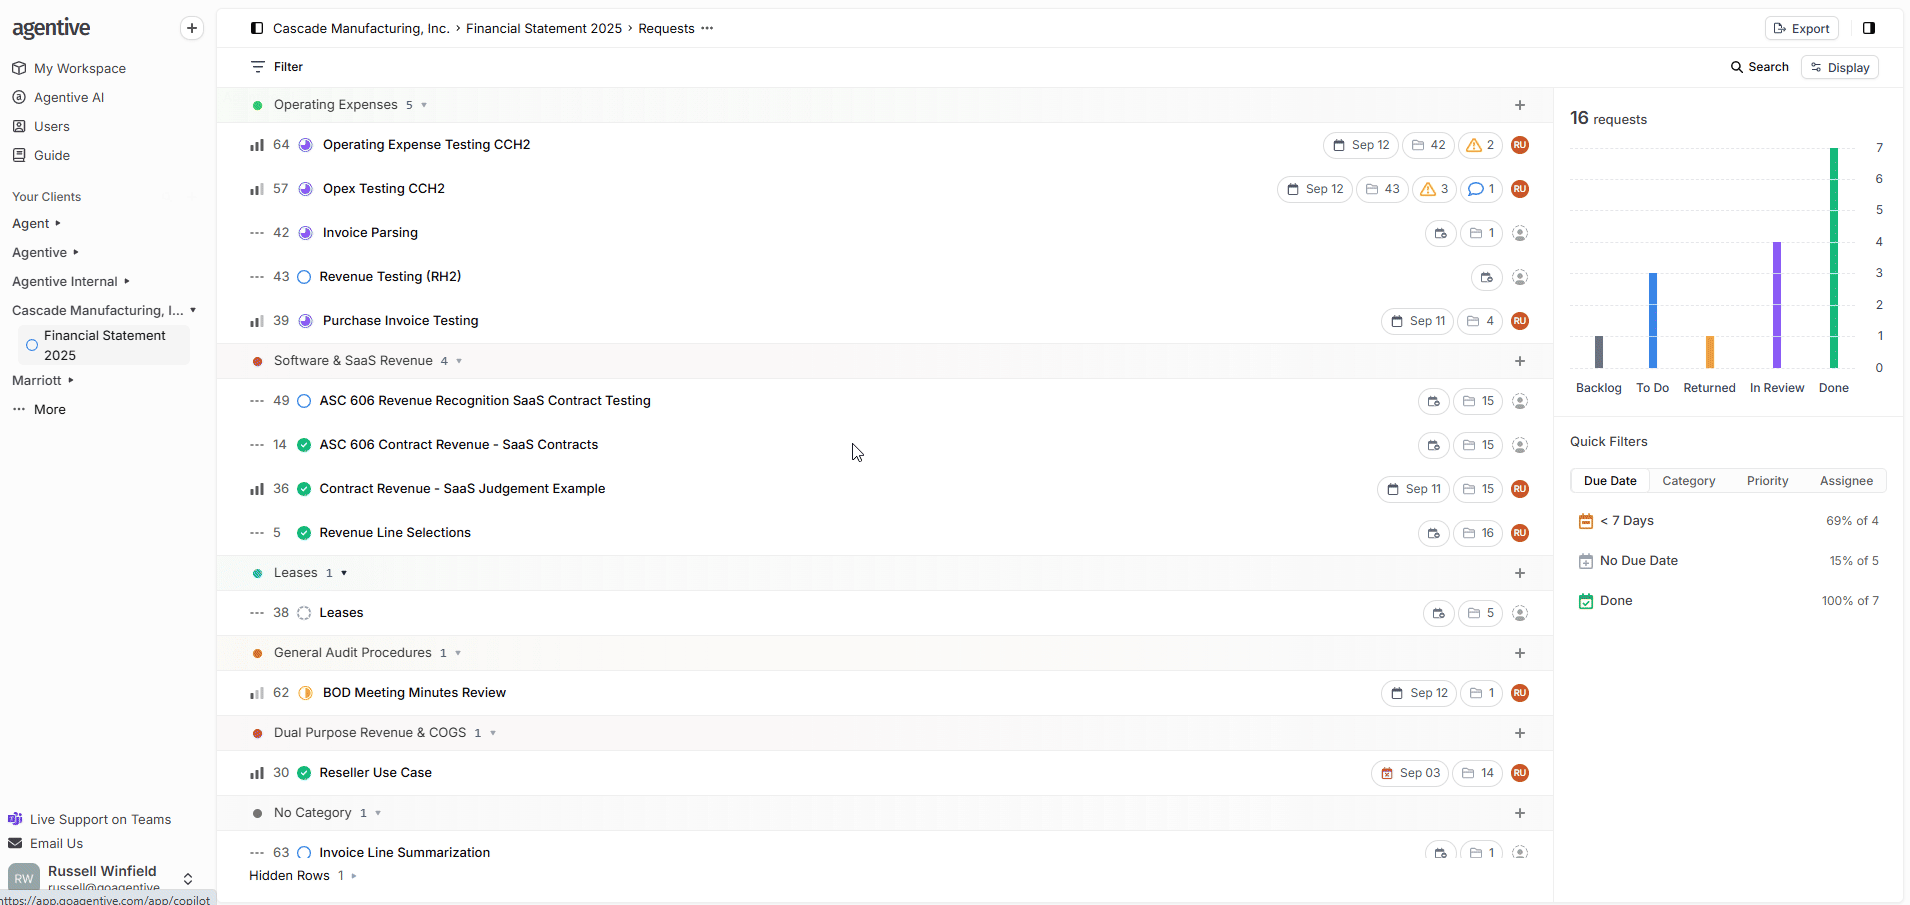The image size is (1910, 905).
Task: Expand the Hidden Rows section
Action: (354, 876)
